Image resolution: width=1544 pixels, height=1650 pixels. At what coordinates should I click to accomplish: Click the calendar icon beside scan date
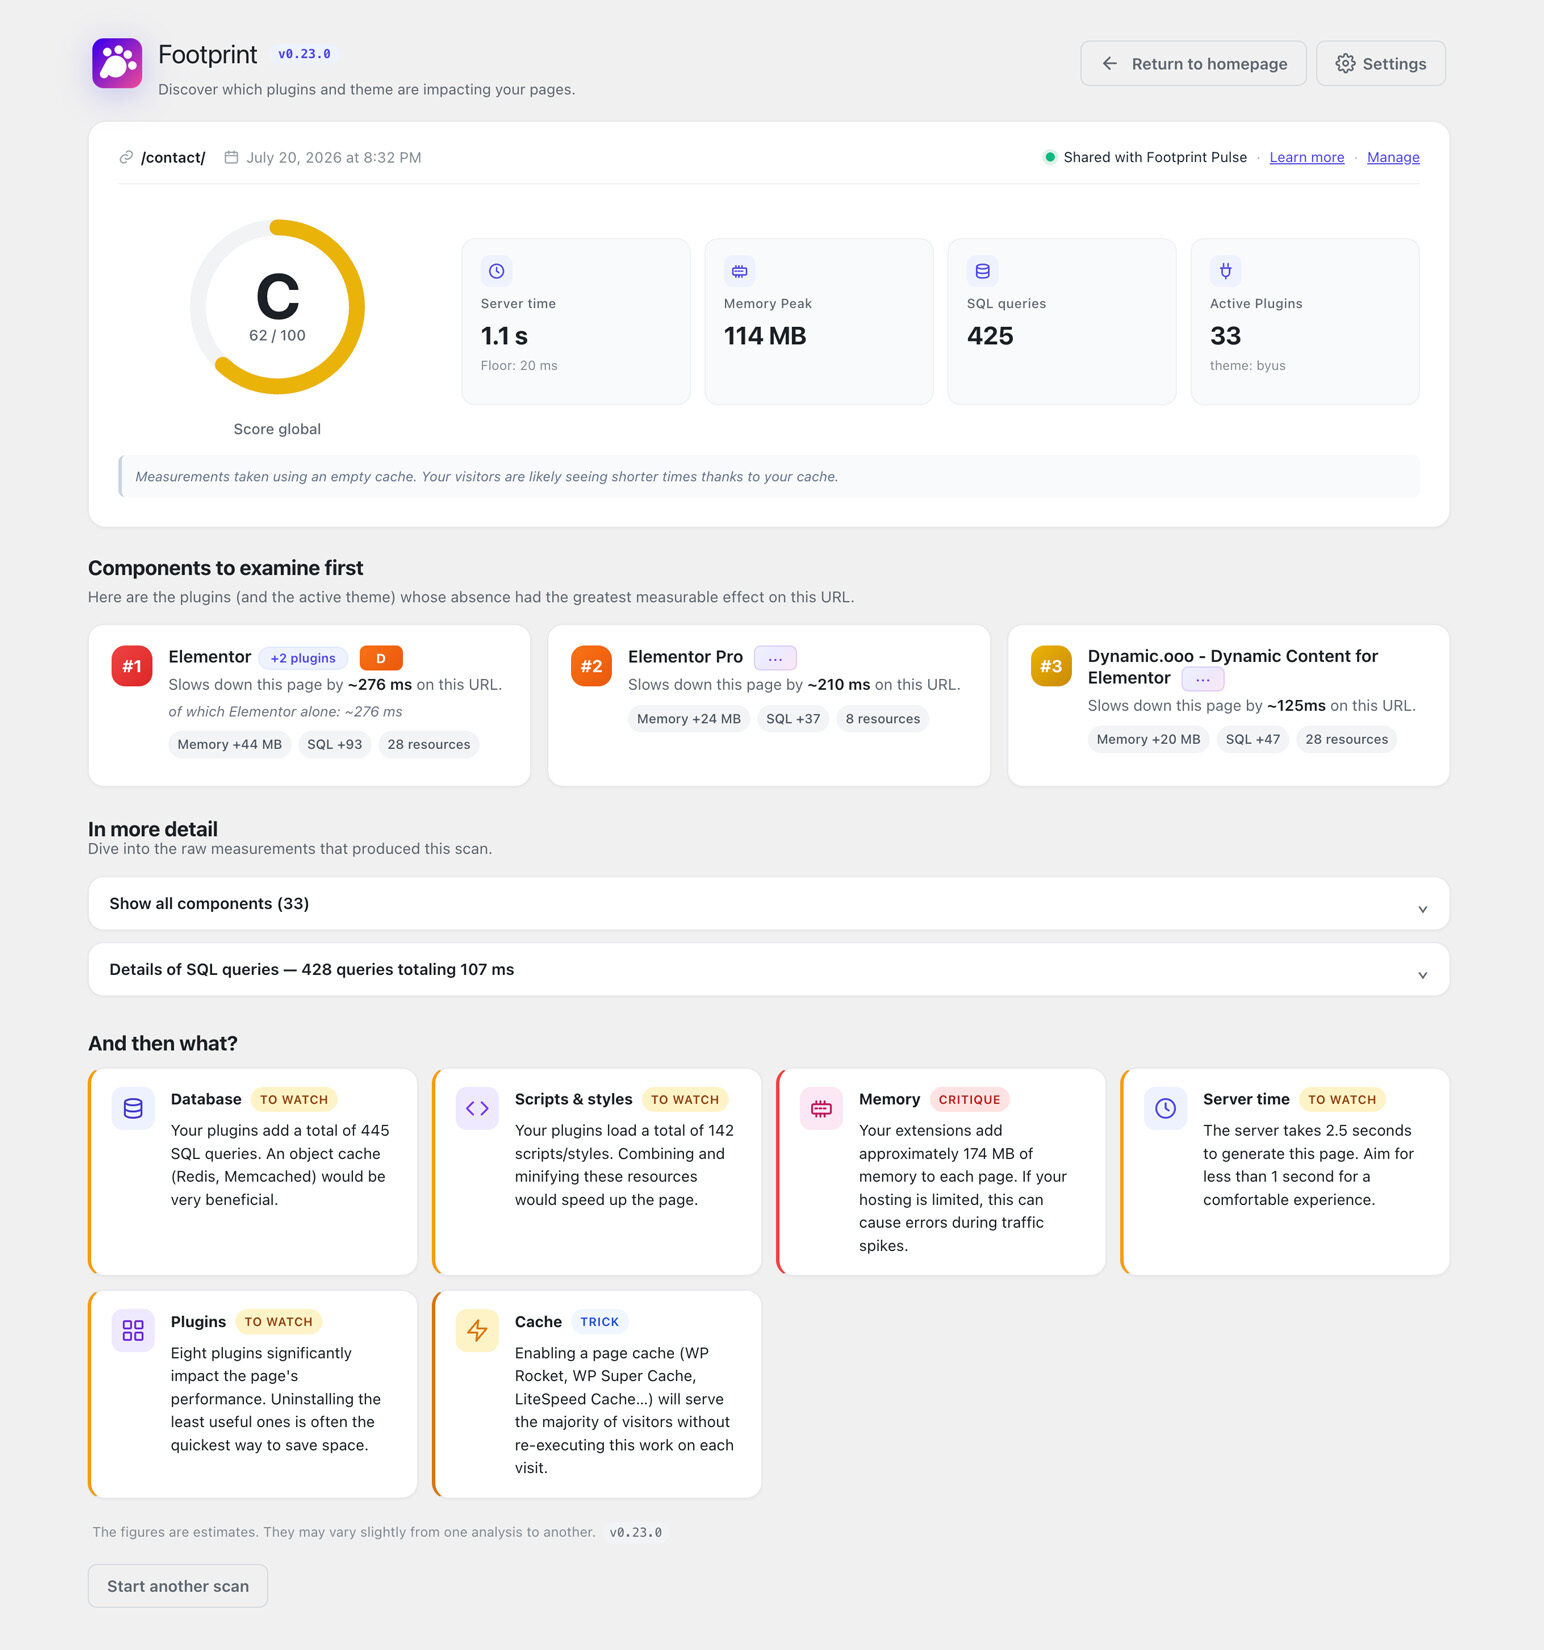coord(231,157)
